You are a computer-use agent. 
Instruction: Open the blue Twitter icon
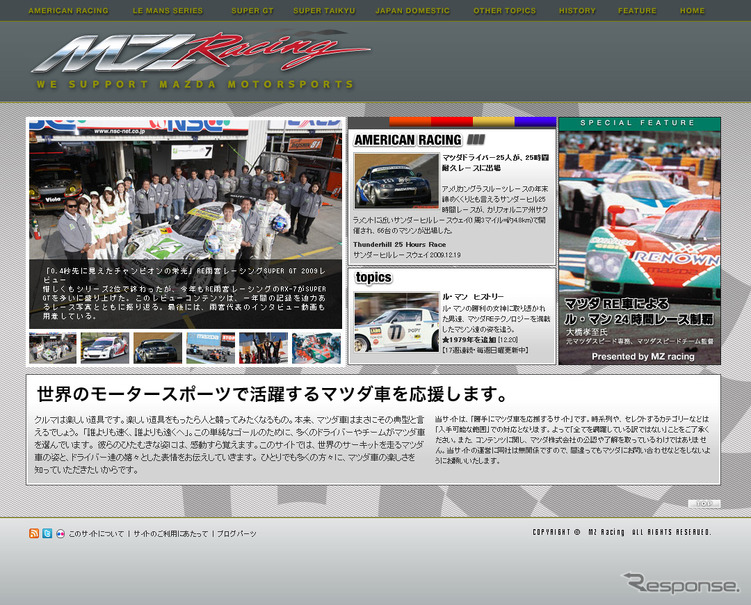[47, 533]
